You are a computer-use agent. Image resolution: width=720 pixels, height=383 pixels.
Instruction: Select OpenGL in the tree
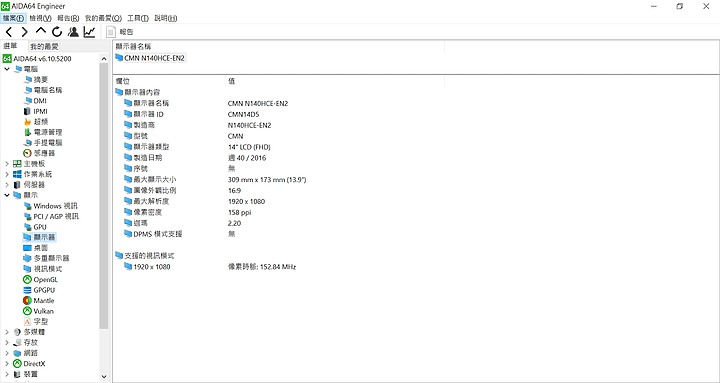pyautogui.click(x=40, y=280)
